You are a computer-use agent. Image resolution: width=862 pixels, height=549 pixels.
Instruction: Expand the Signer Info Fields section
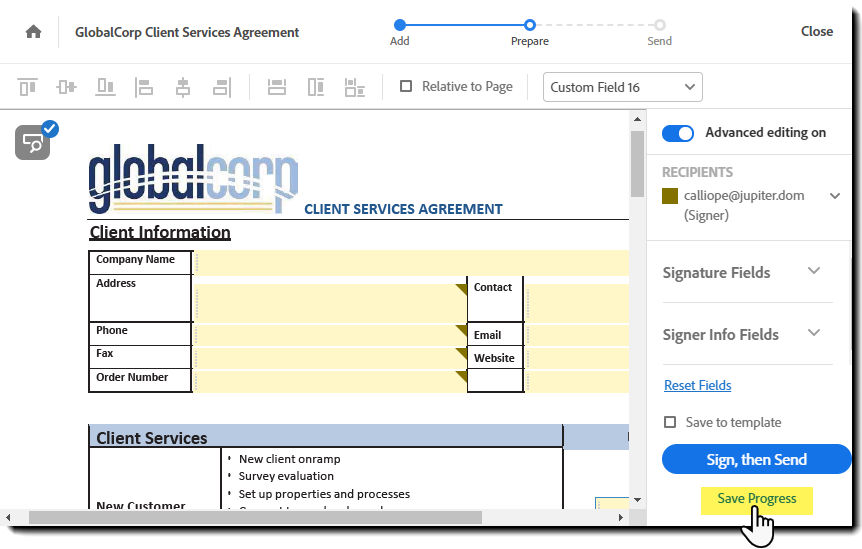[x=814, y=332]
